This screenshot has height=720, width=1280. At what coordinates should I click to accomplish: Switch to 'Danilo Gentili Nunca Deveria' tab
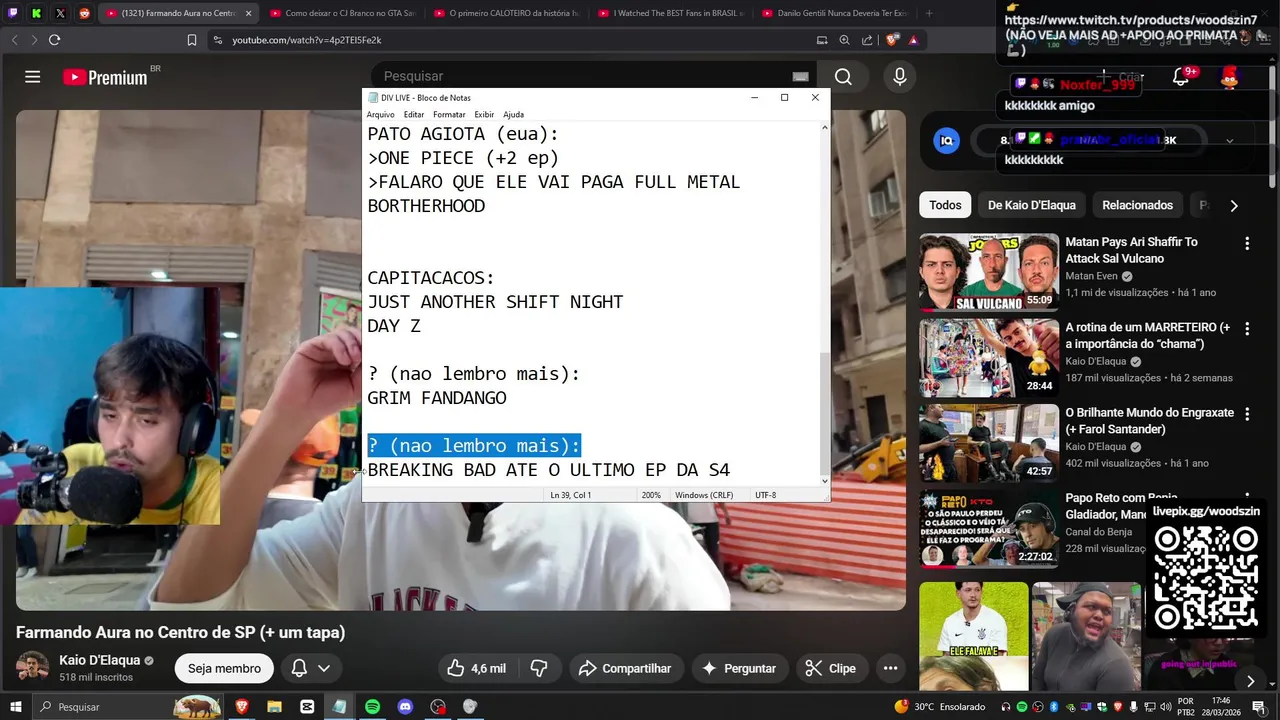(834, 13)
